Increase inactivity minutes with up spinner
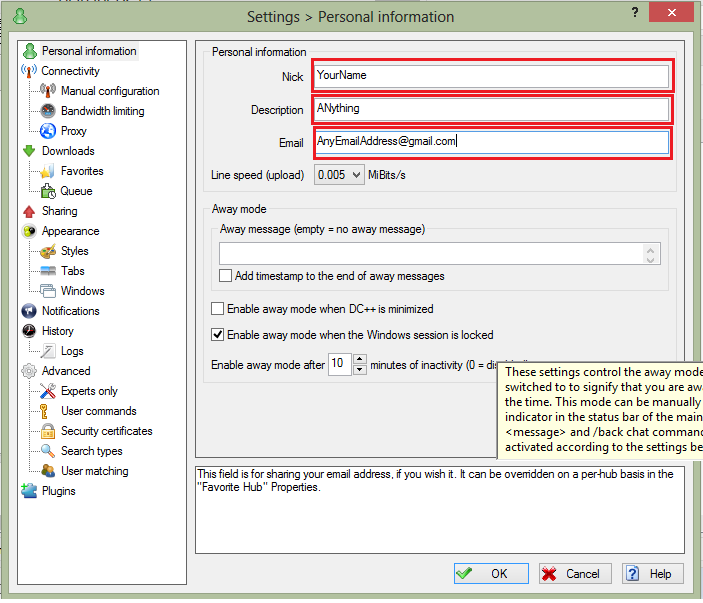 (360, 359)
